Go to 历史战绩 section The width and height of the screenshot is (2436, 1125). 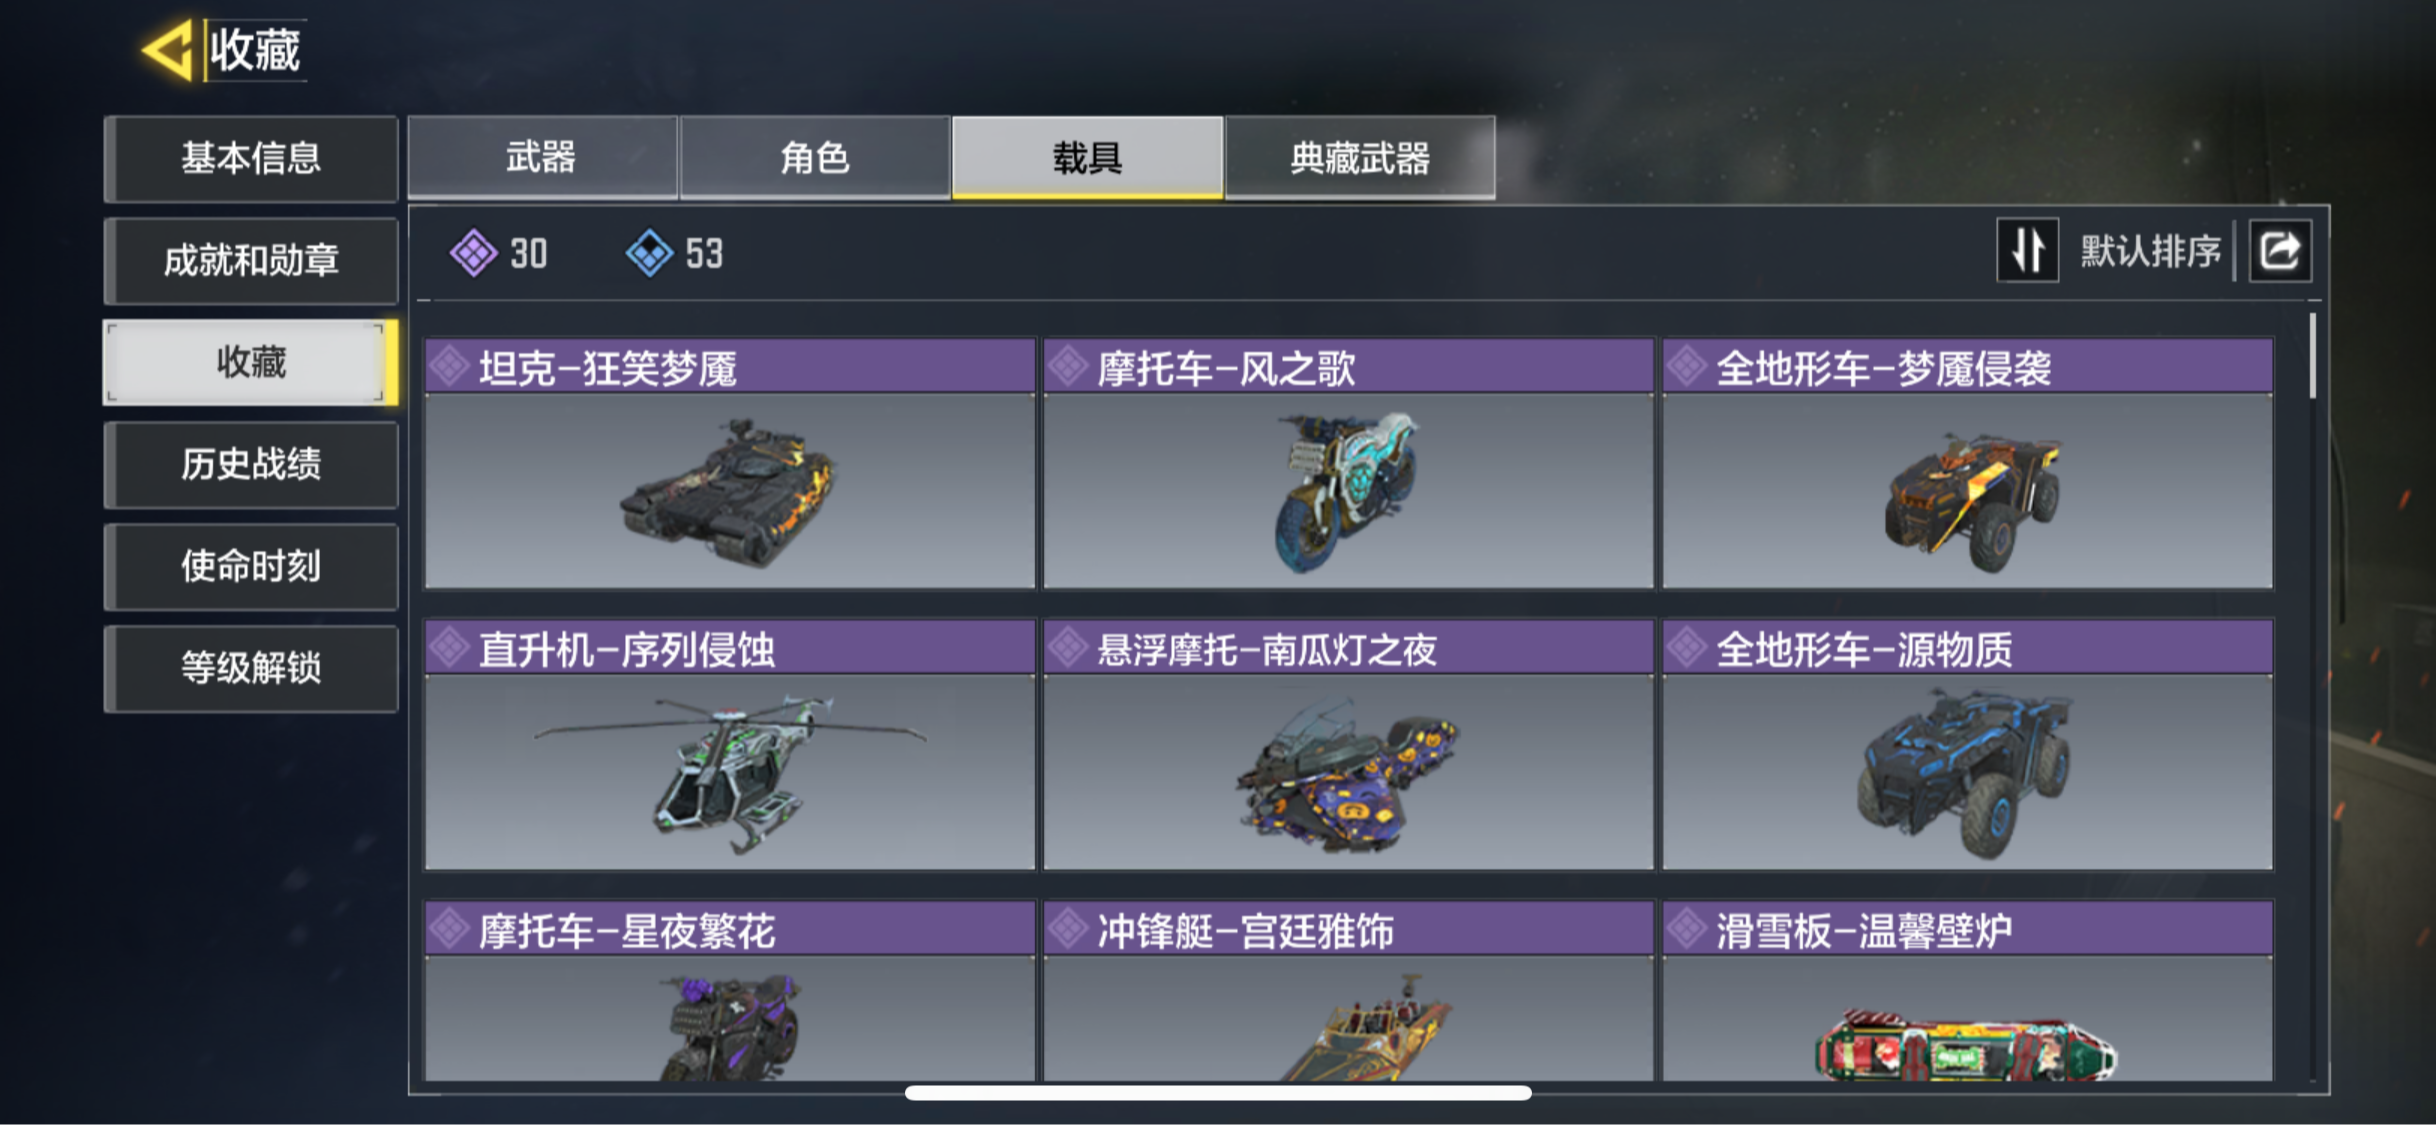[251, 465]
